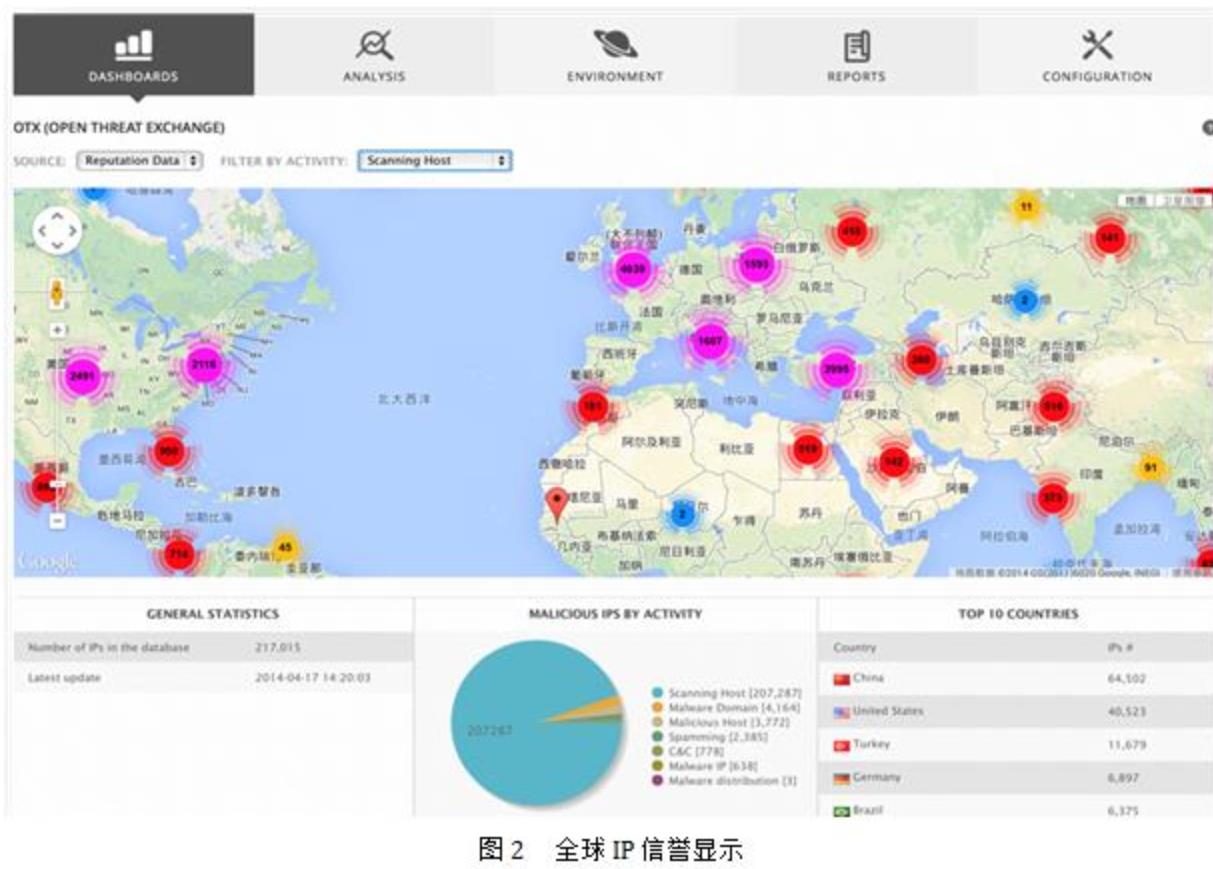Click the United States flag icon
Image resolution: width=1213 pixels, height=869 pixels.
(x=841, y=712)
